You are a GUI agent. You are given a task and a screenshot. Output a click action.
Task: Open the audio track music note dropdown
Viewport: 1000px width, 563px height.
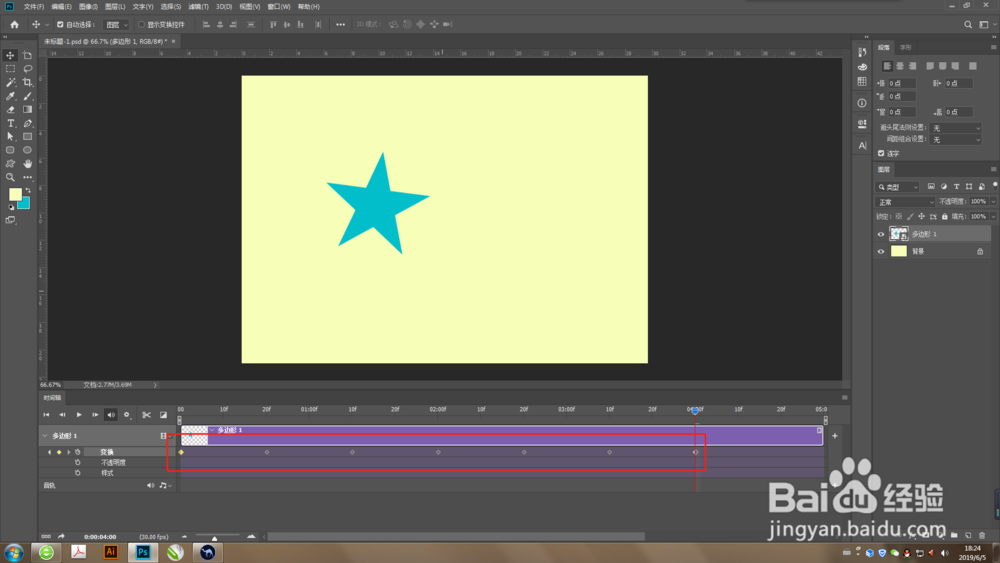coord(165,486)
